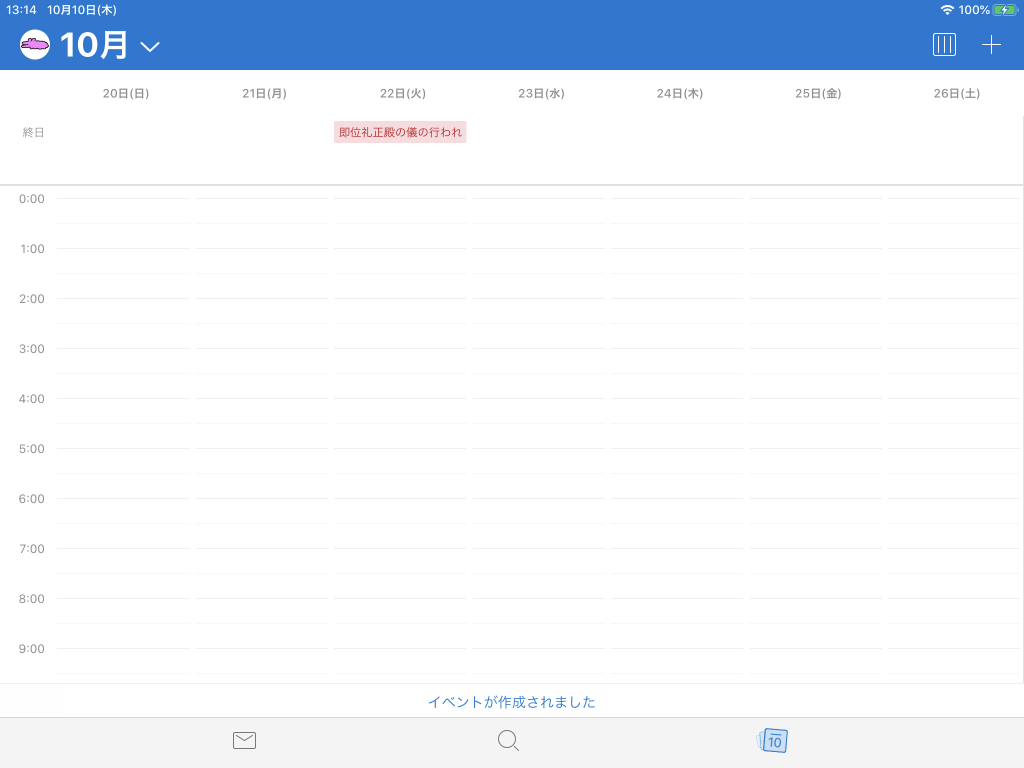Tap the 13:14 status bar clock

point(21,10)
